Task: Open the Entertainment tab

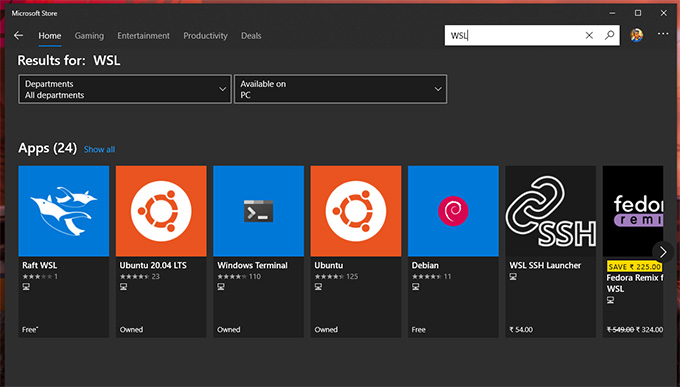Action: coord(144,36)
